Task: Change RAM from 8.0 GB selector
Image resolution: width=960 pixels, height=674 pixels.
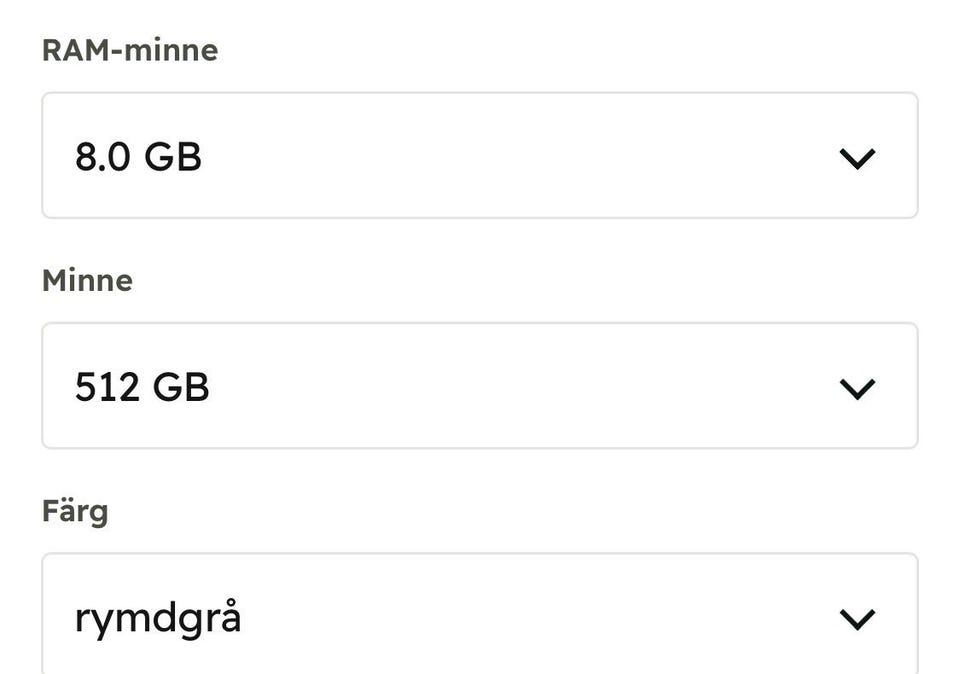Action: (480, 155)
